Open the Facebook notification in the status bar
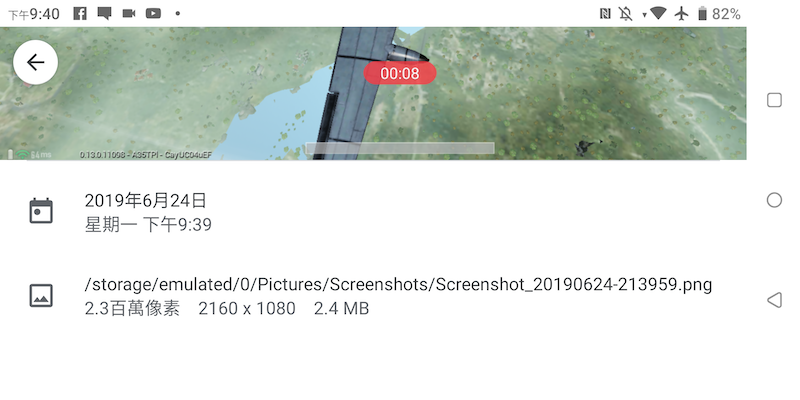800x400 pixels. [x=80, y=13]
